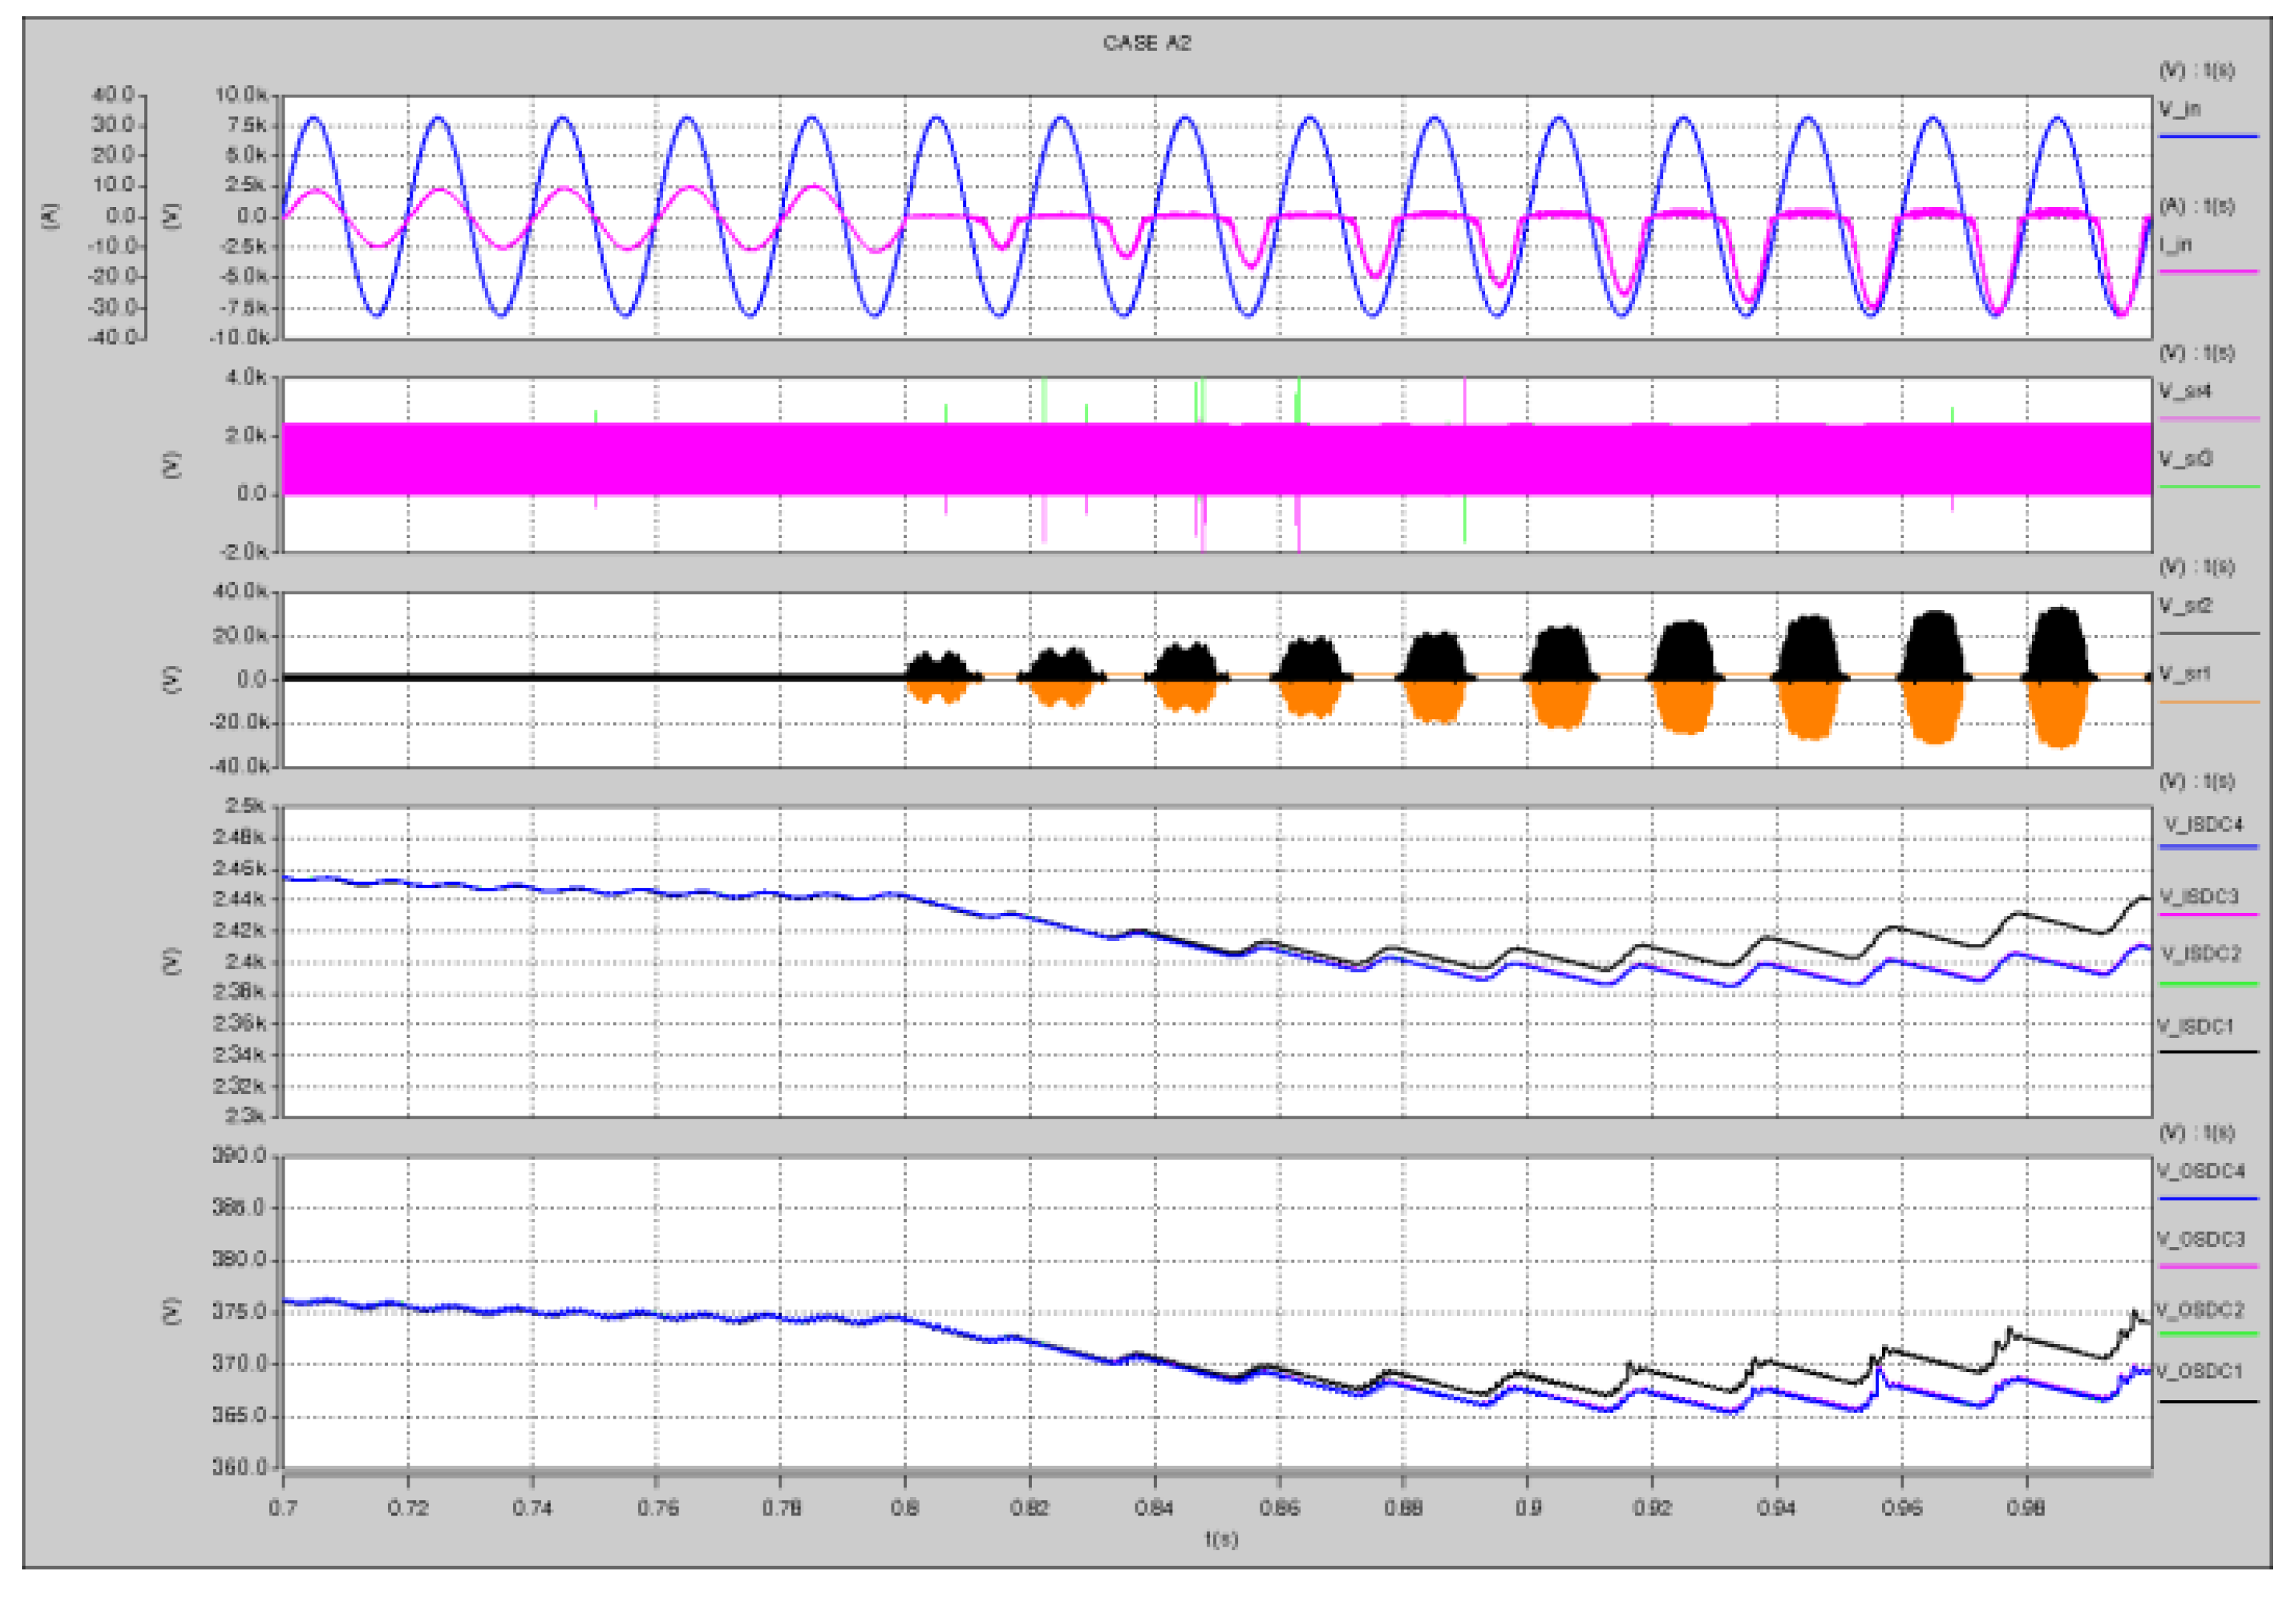Viewport: 2296px width, 1599px height.
Task: Select the V_sr3 legend entry
Action: [2185, 458]
